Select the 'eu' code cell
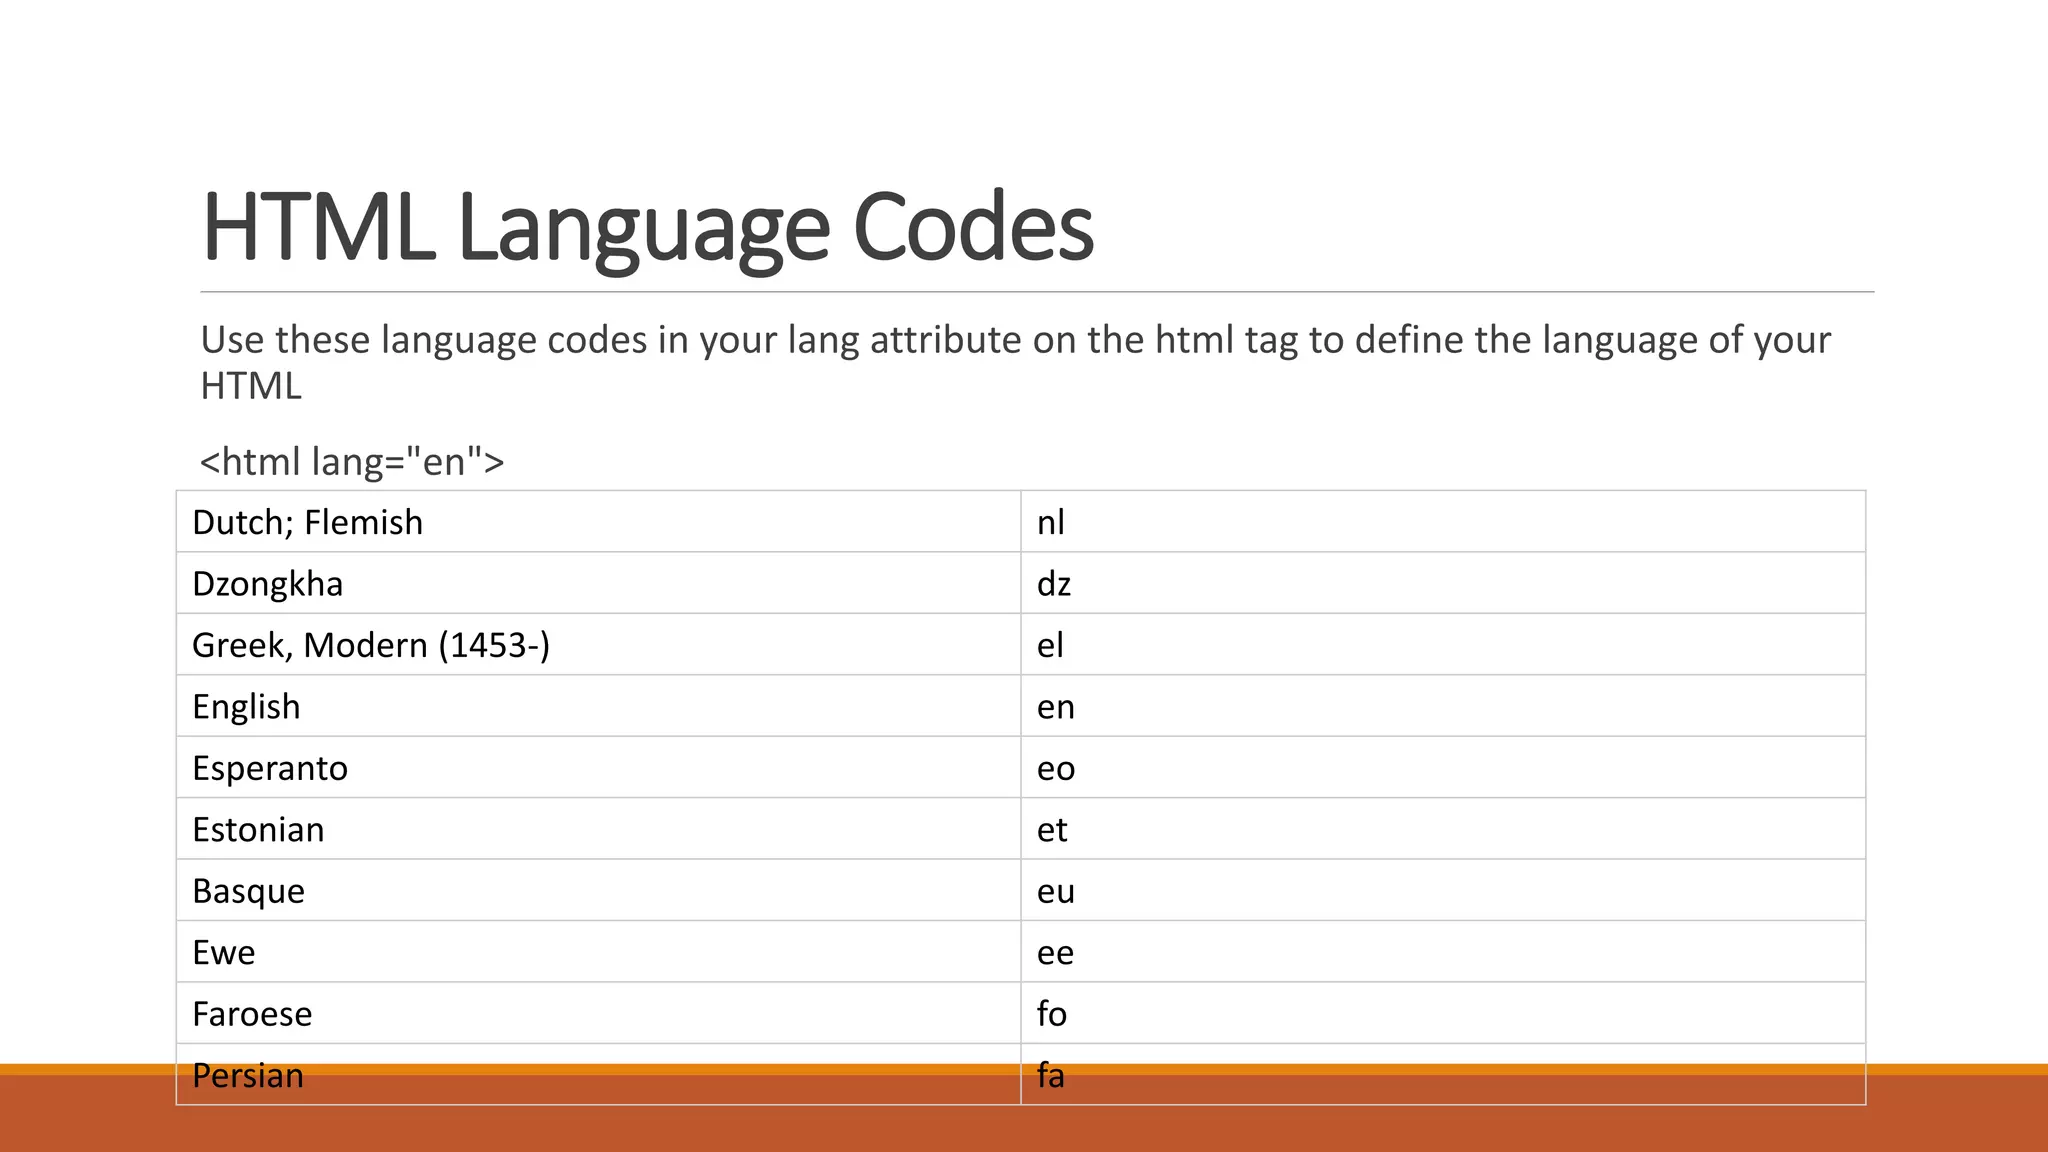 [x=1443, y=891]
